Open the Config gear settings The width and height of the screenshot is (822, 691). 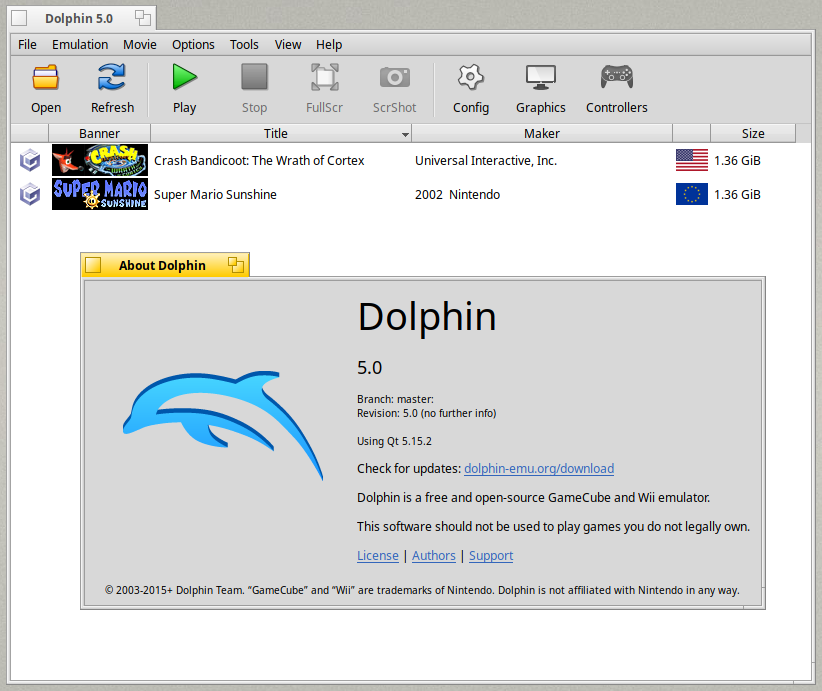pos(471,77)
